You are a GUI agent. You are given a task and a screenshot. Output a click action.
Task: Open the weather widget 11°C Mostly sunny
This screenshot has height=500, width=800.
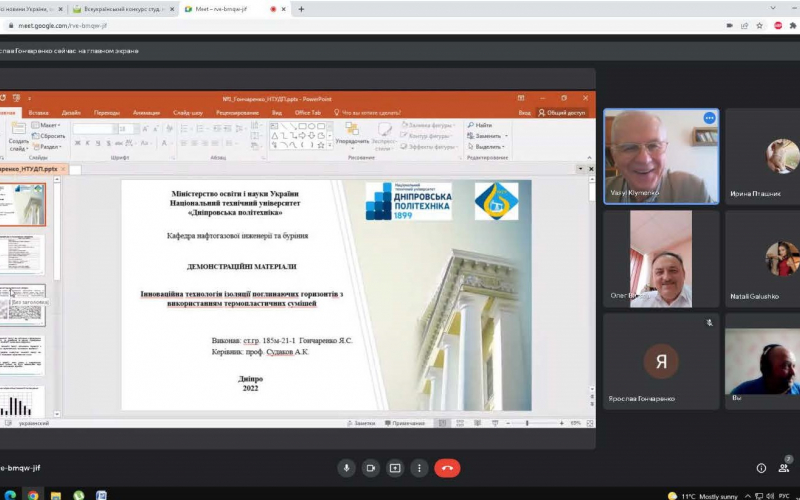[702, 496]
